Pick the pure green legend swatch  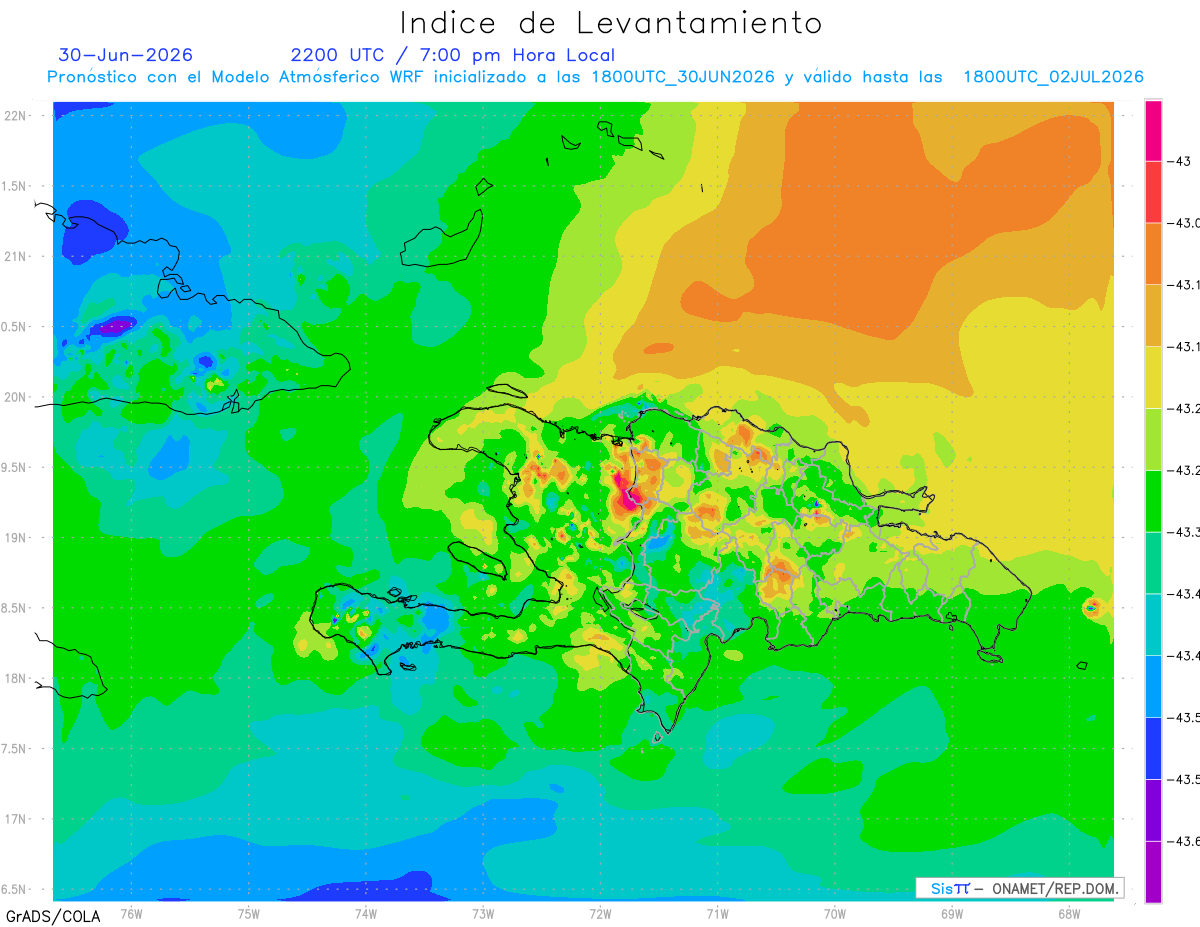click(1153, 500)
